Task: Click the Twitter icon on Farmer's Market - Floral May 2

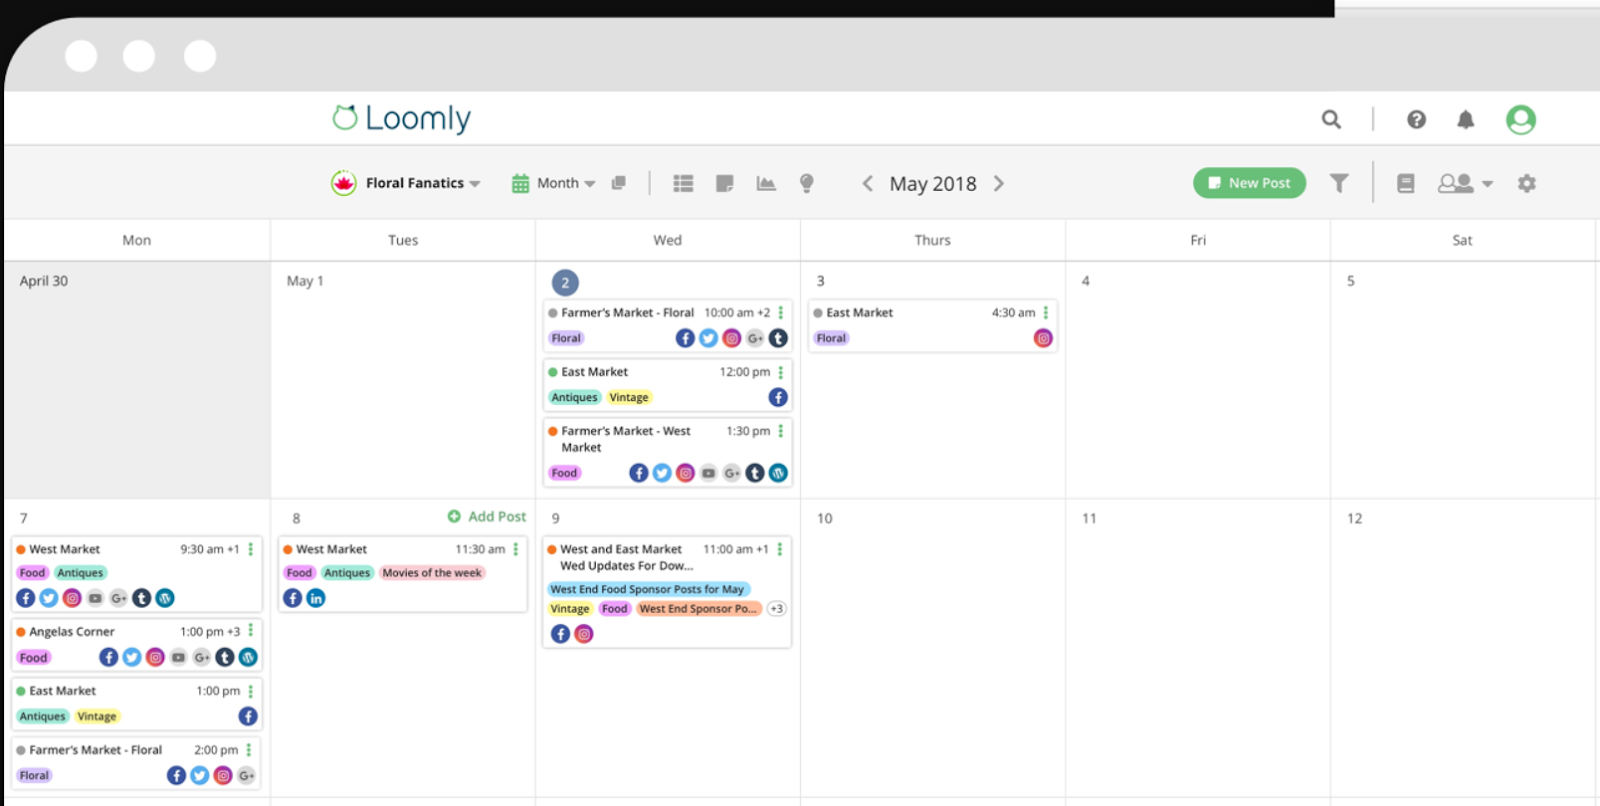Action: (708, 338)
